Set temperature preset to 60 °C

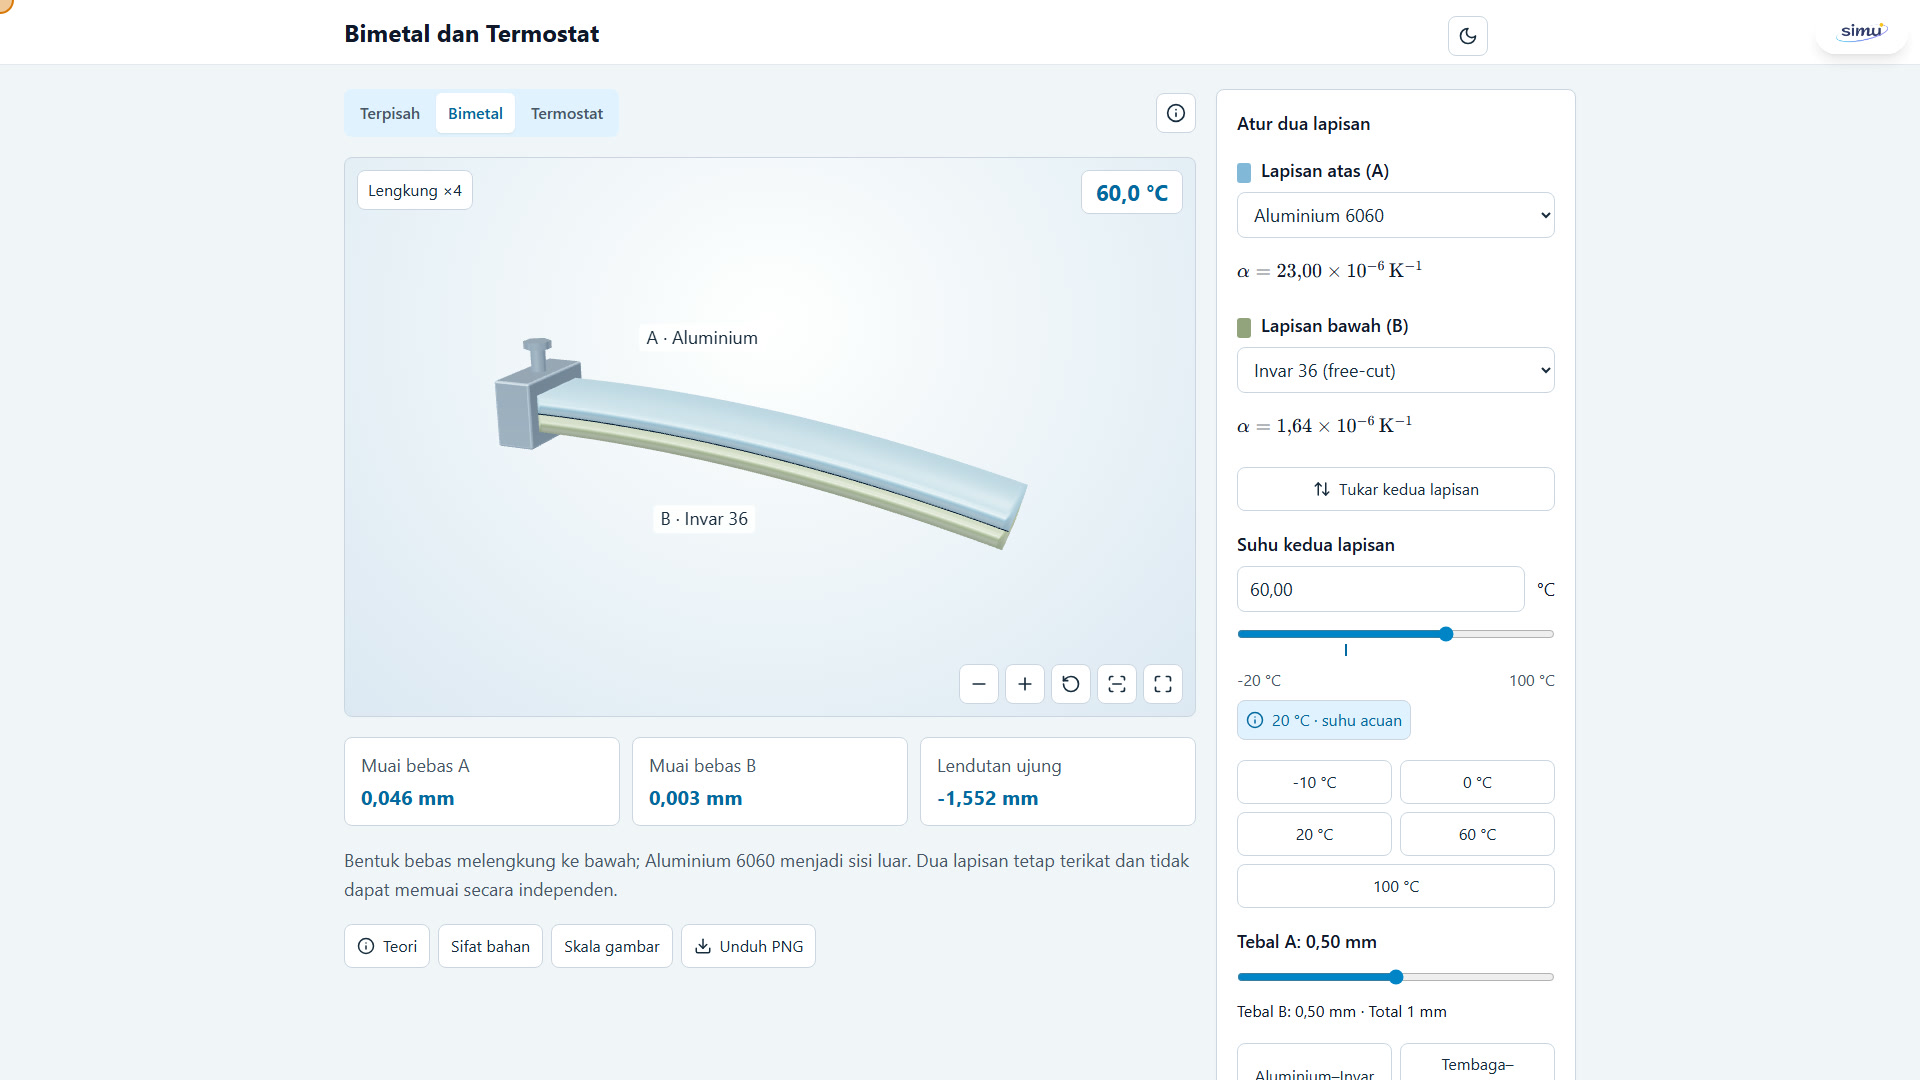click(1477, 834)
